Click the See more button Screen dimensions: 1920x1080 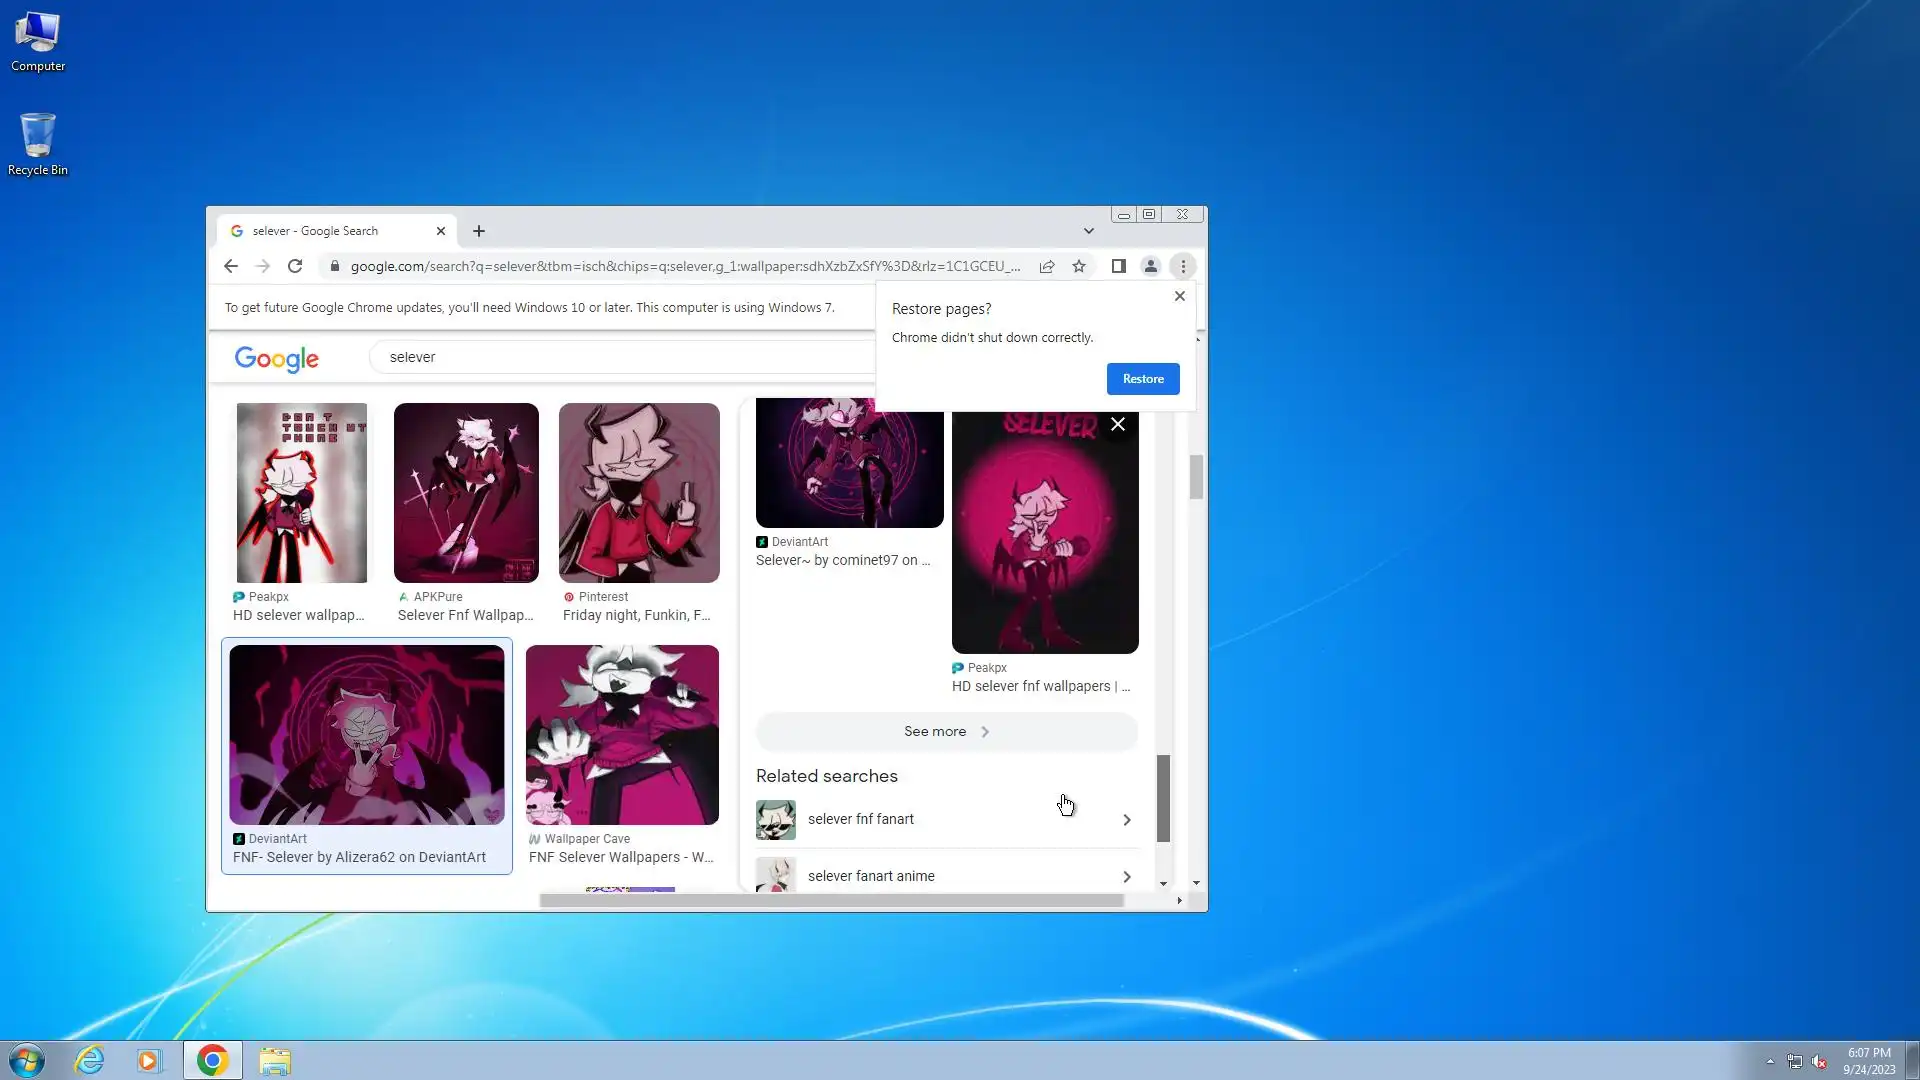946,731
